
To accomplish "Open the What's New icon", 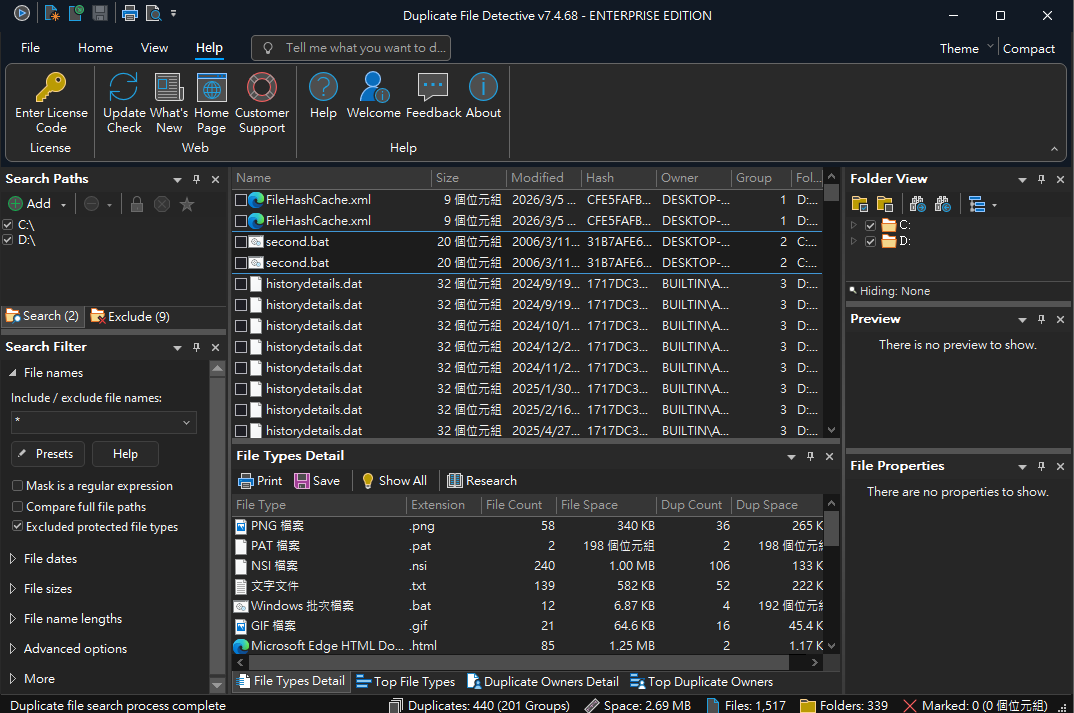I will point(169,88).
